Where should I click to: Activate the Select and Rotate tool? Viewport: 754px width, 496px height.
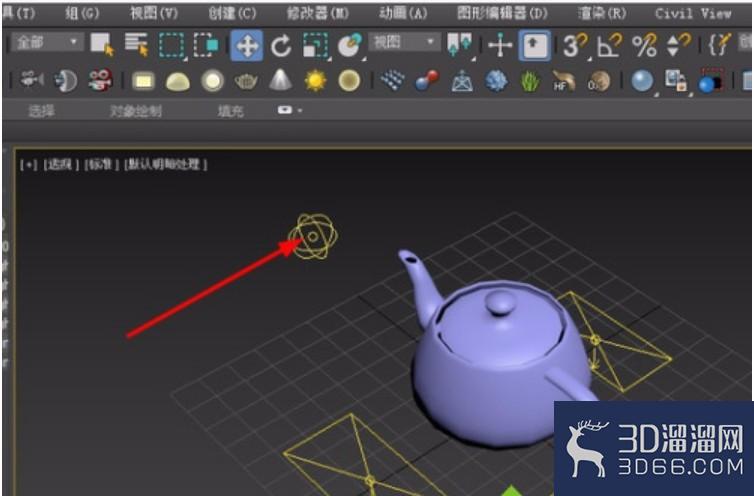click(281, 46)
